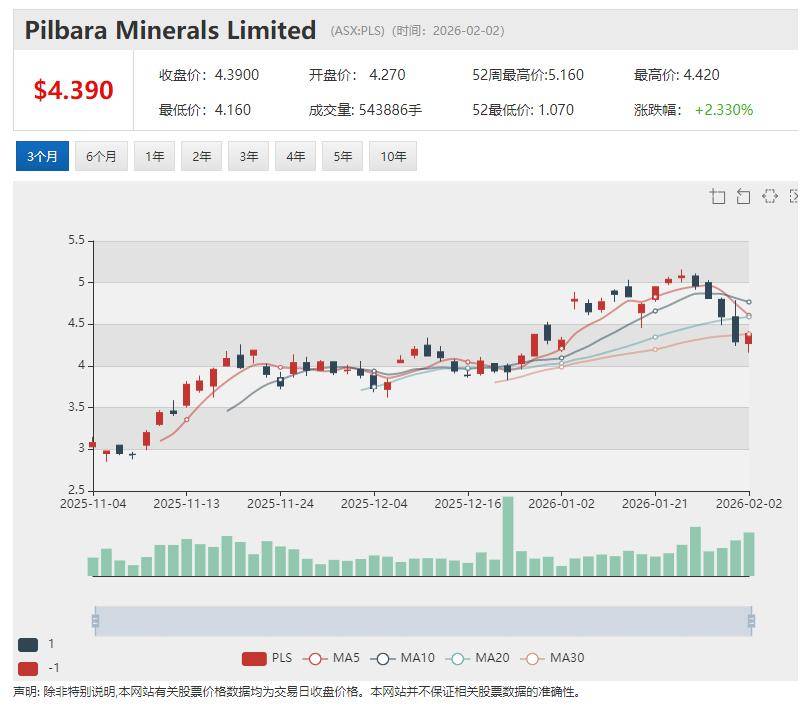Click the zoom reset back icon
Screen dimensions: 809x708
[x=743, y=197]
